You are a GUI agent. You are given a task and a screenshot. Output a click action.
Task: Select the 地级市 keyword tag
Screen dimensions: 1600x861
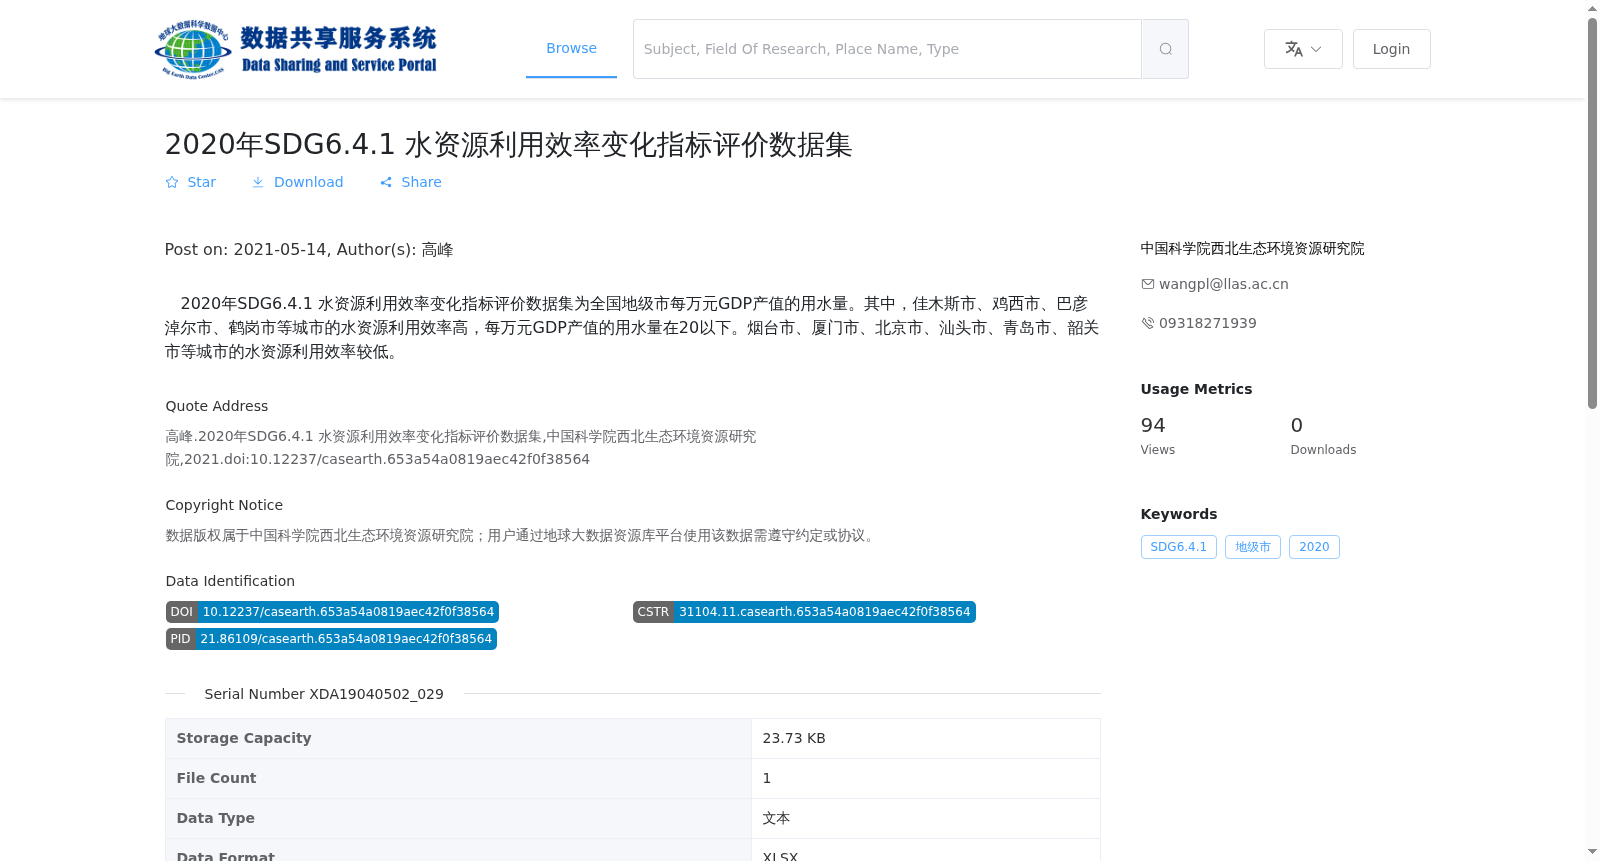point(1252,547)
